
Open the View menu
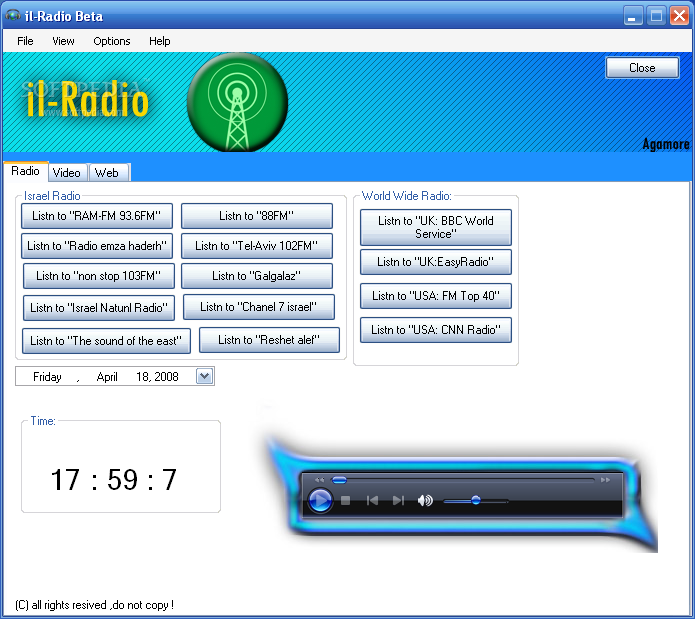pyautogui.click(x=63, y=41)
